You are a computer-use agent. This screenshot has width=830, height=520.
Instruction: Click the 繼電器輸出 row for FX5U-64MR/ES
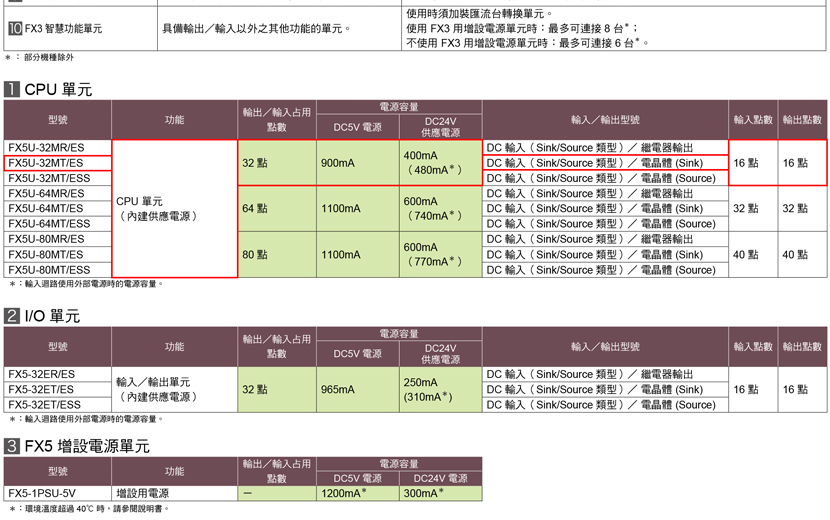605,193
